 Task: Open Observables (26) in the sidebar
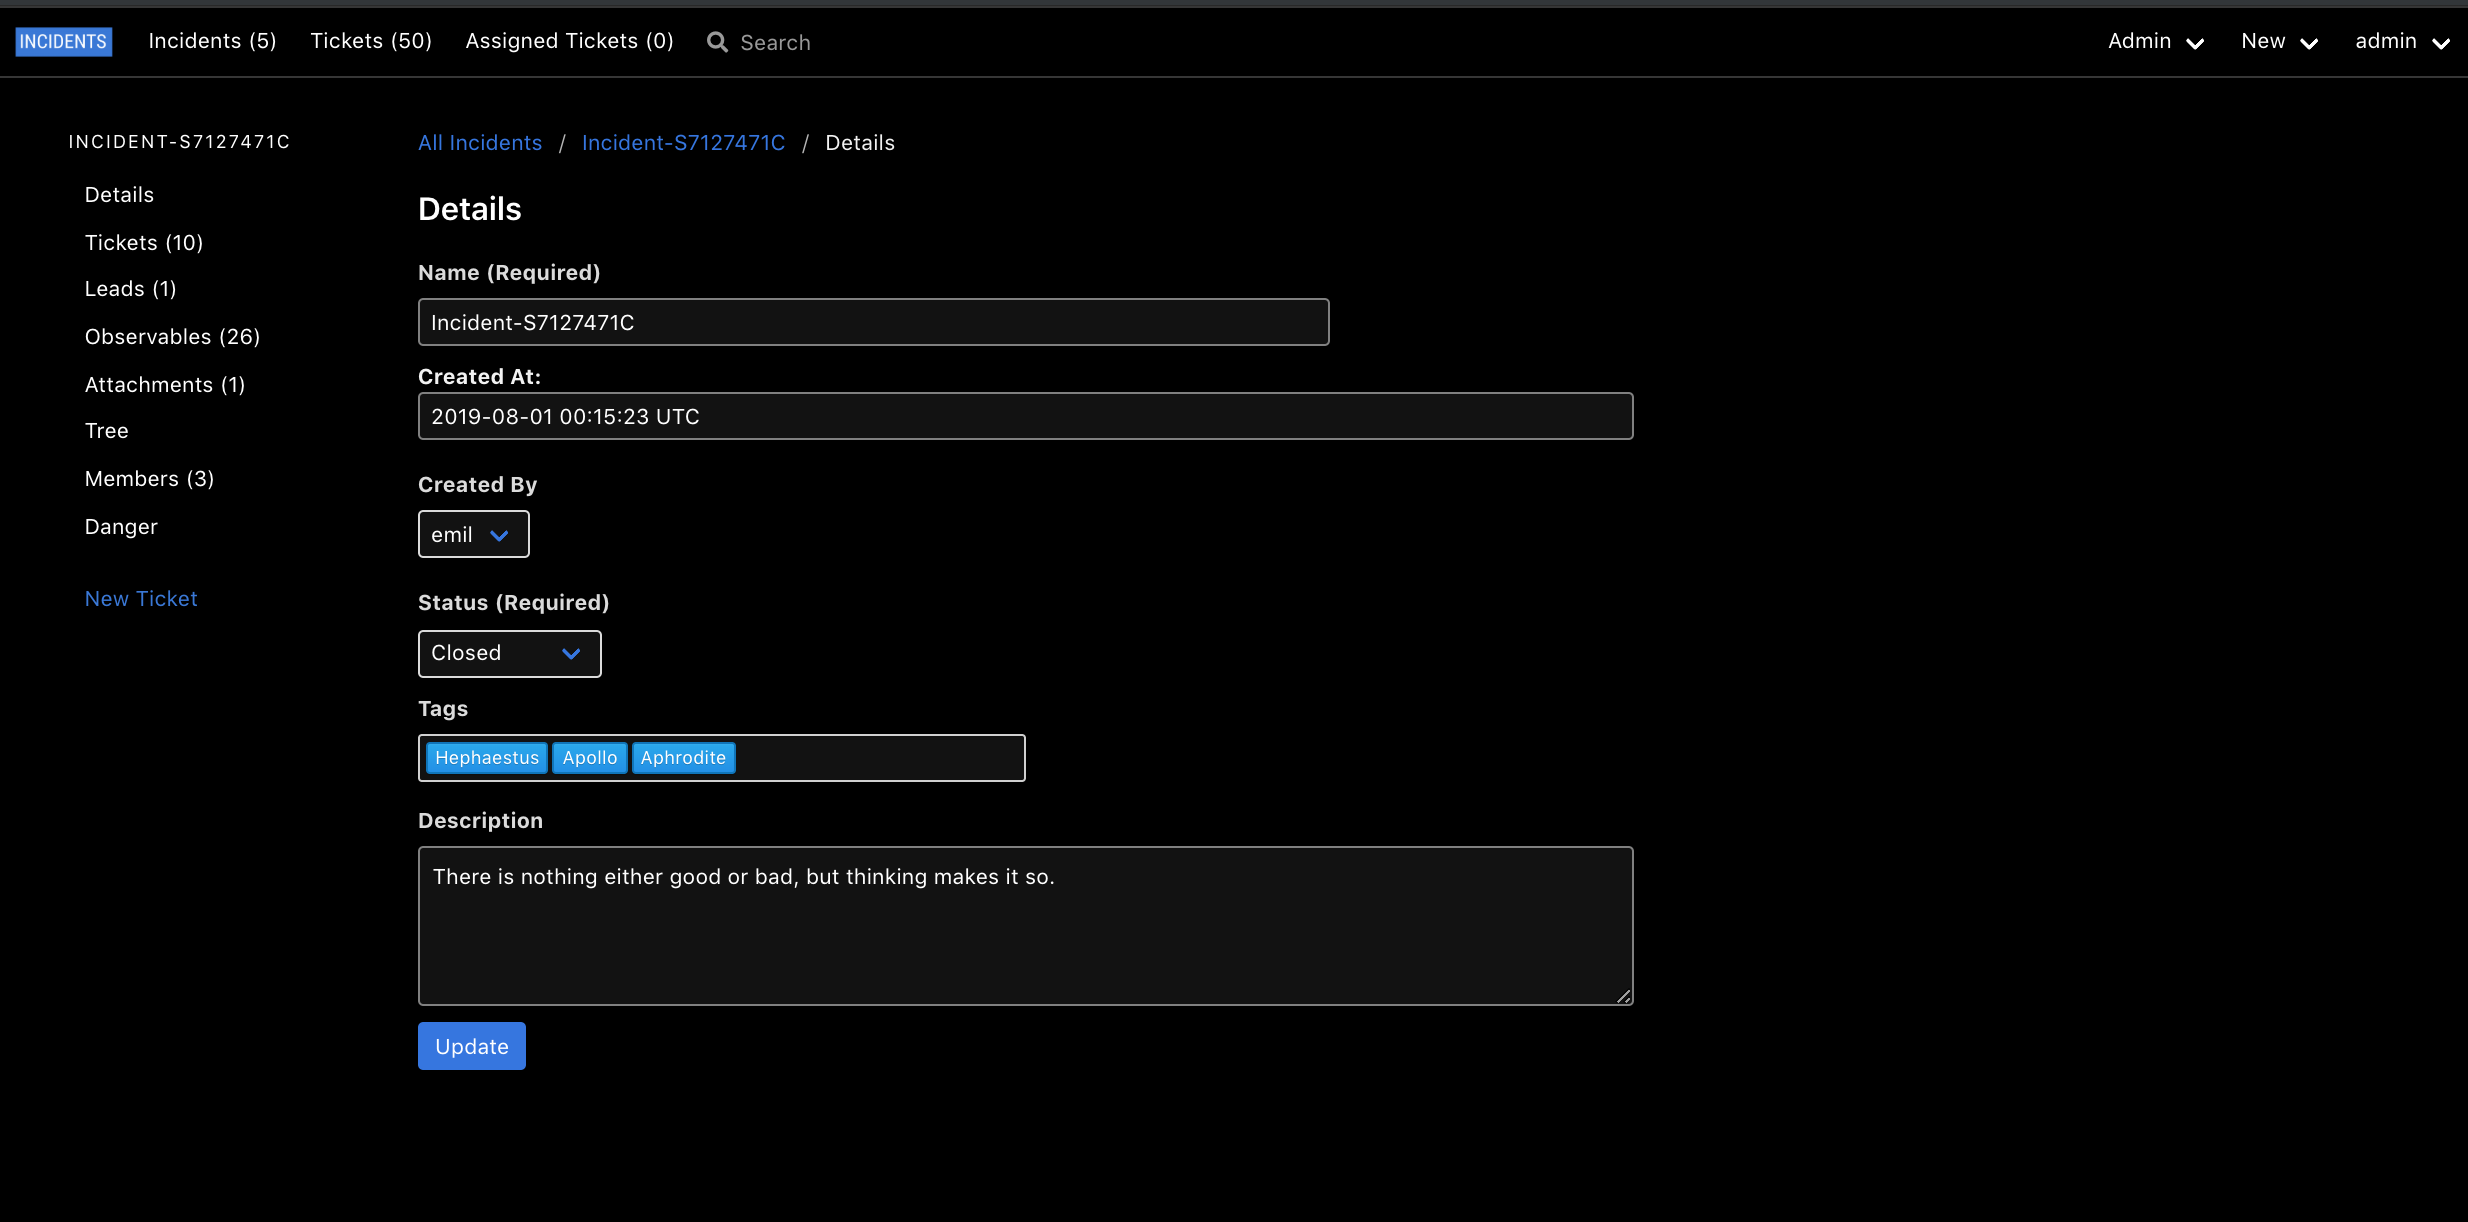(172, 337)
